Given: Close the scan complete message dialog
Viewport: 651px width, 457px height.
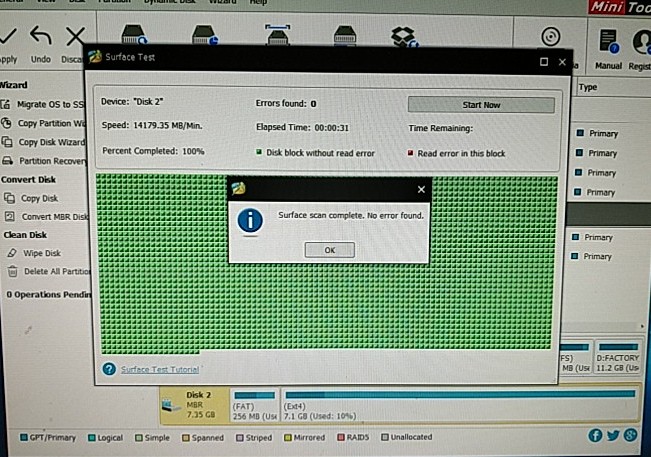Looking at the screenshot, I should (421, 189).
